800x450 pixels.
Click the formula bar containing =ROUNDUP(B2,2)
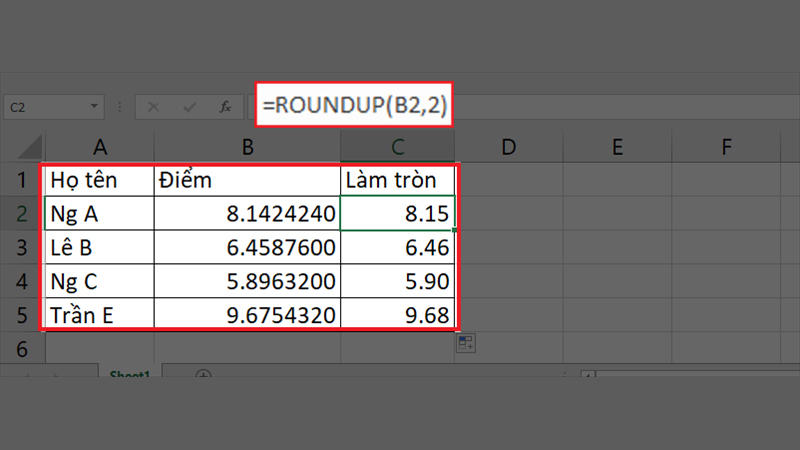[354, 105]
